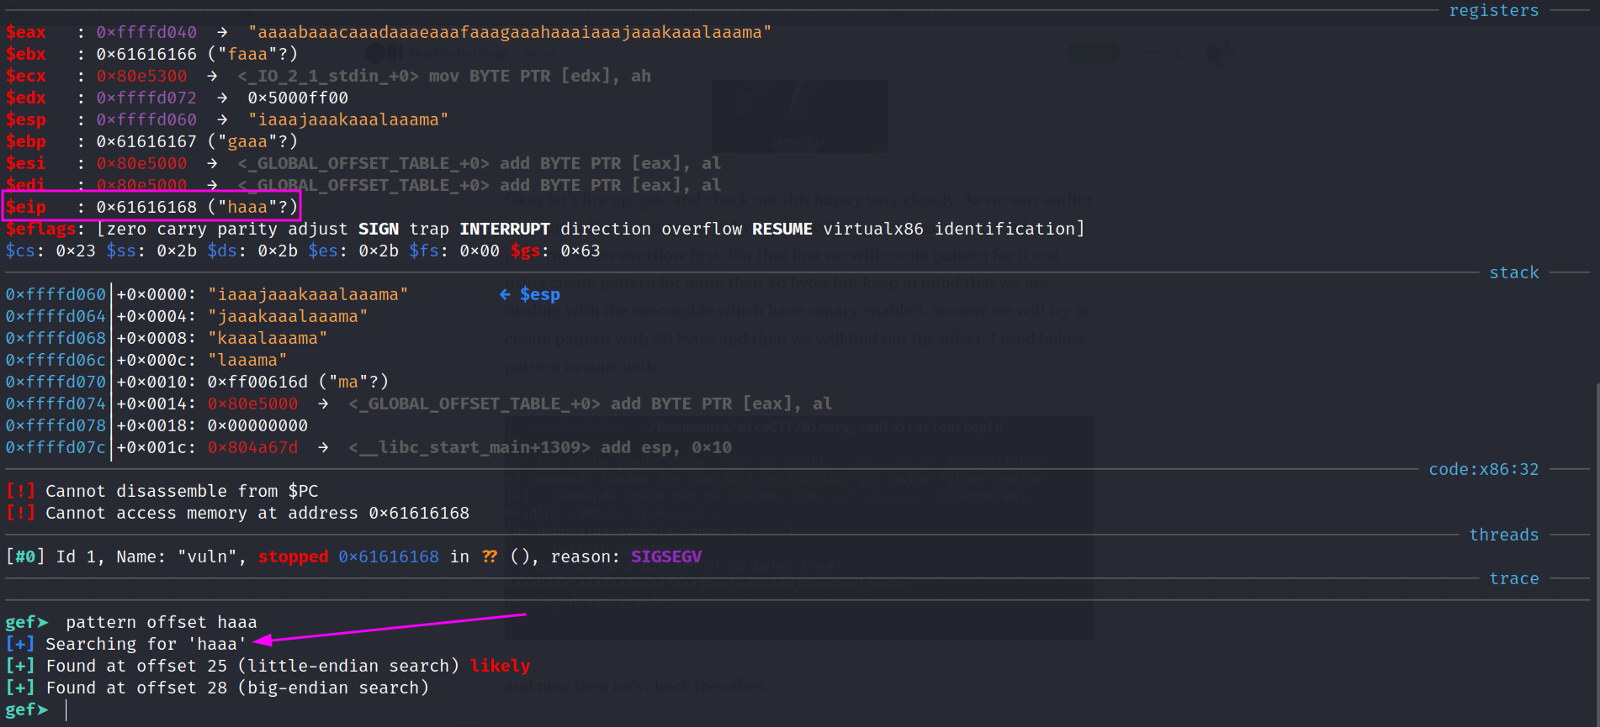Click the [!] marker before 'Cannot disassemble'
Screen dimensions: 1600x727
pyautogui.click(x=20, y=491)
